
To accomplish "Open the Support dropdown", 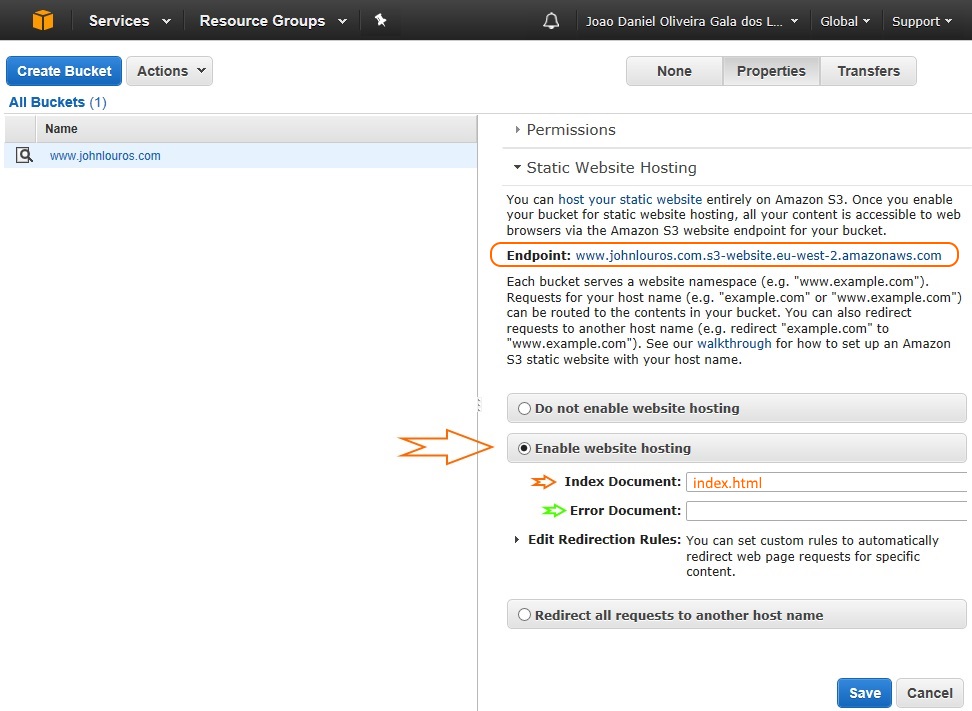I will 919,21.
